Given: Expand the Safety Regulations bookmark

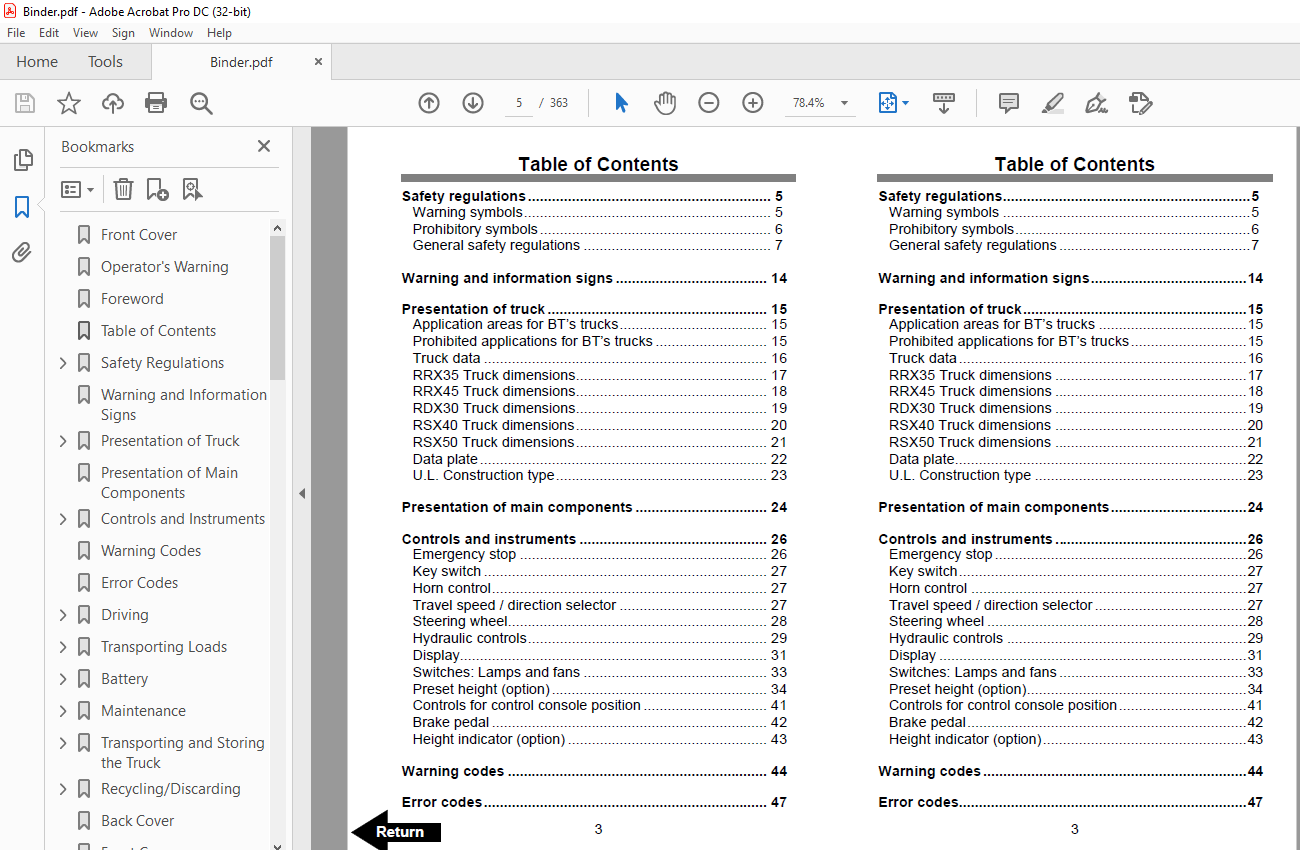Looking at the screenshot, I should pos(63,363).
